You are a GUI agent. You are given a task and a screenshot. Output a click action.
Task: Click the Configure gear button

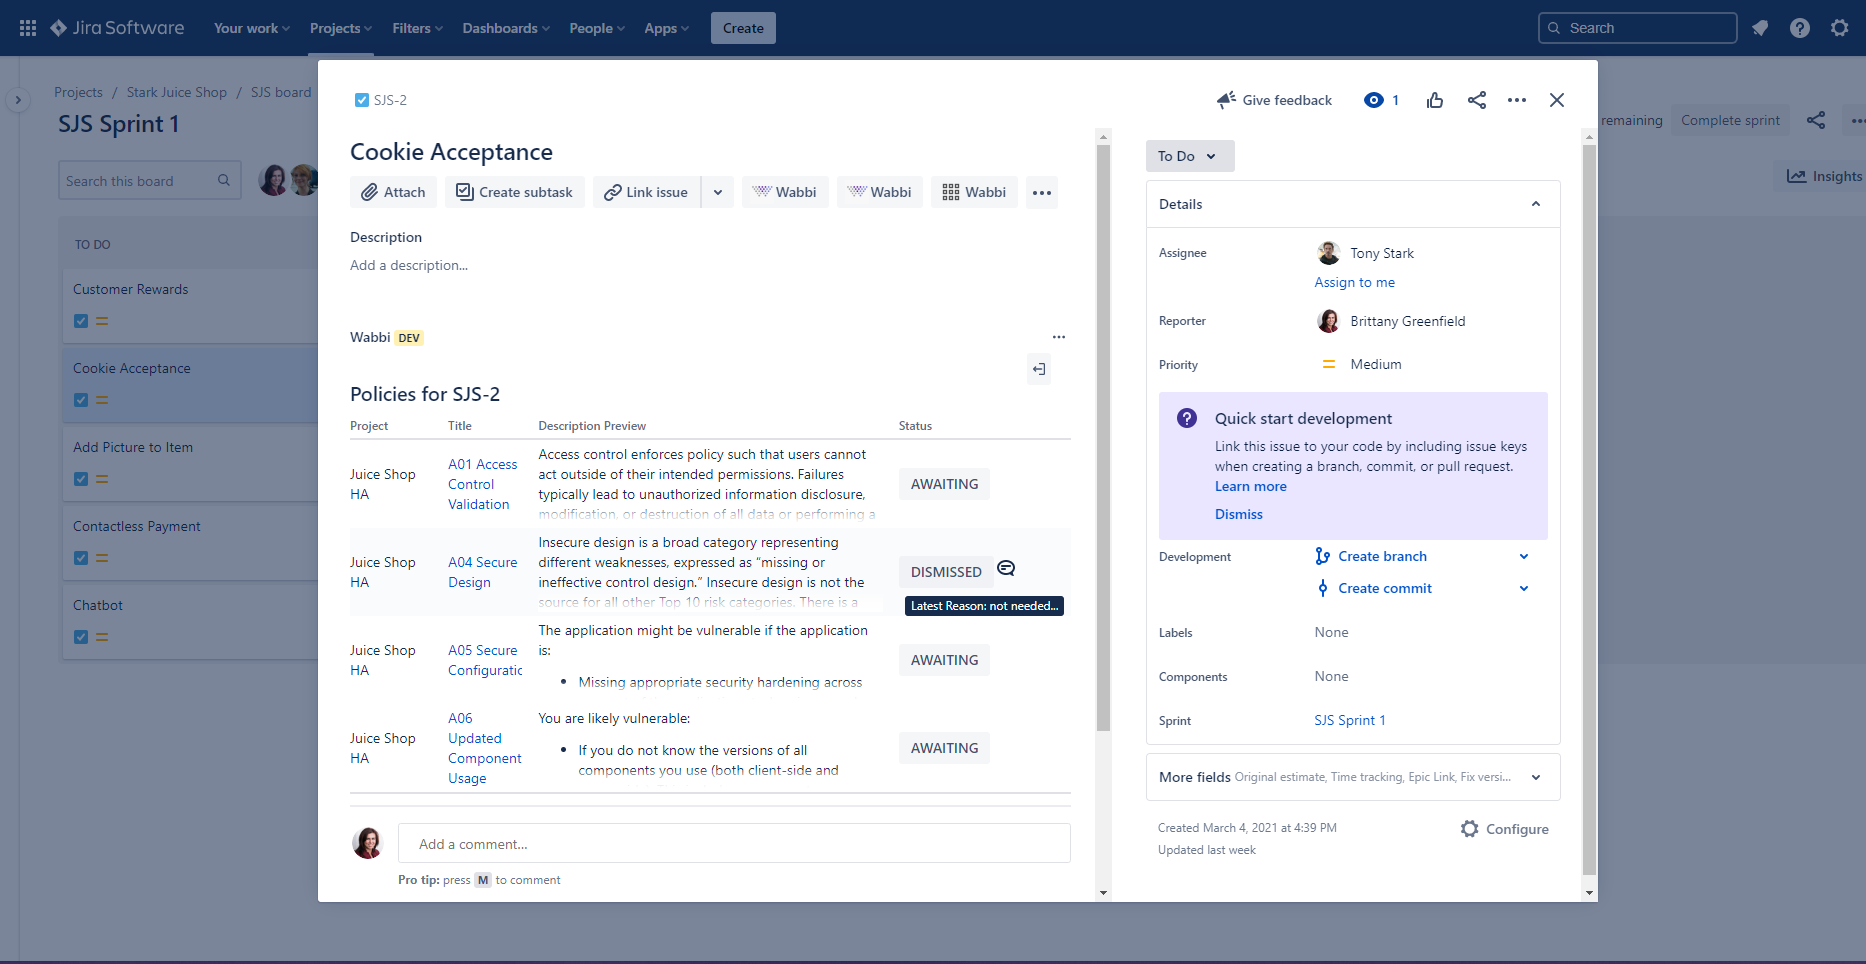[x=1505, y=829]
